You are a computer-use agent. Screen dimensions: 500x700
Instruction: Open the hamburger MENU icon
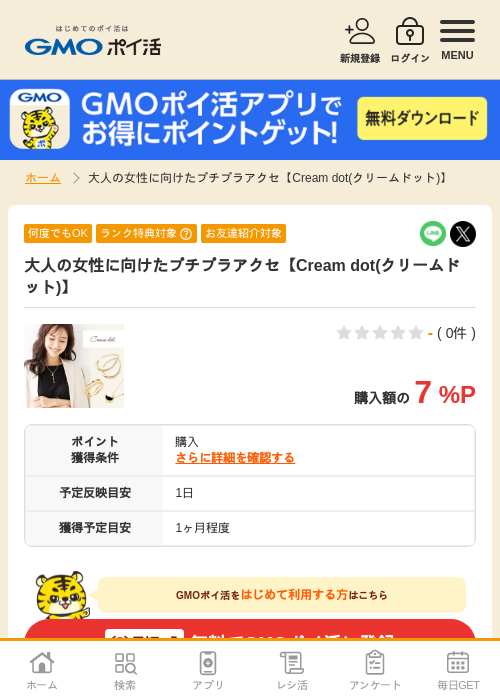coord(457,31)
